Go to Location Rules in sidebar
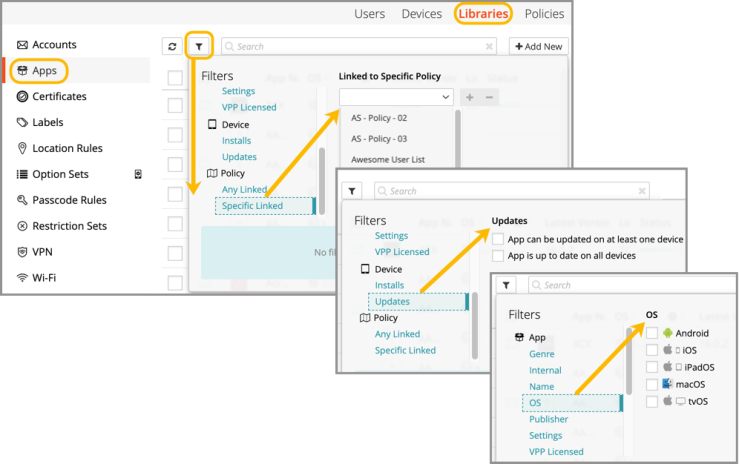Viewport: 739px width, 464px height. click(x=66, y=149)
